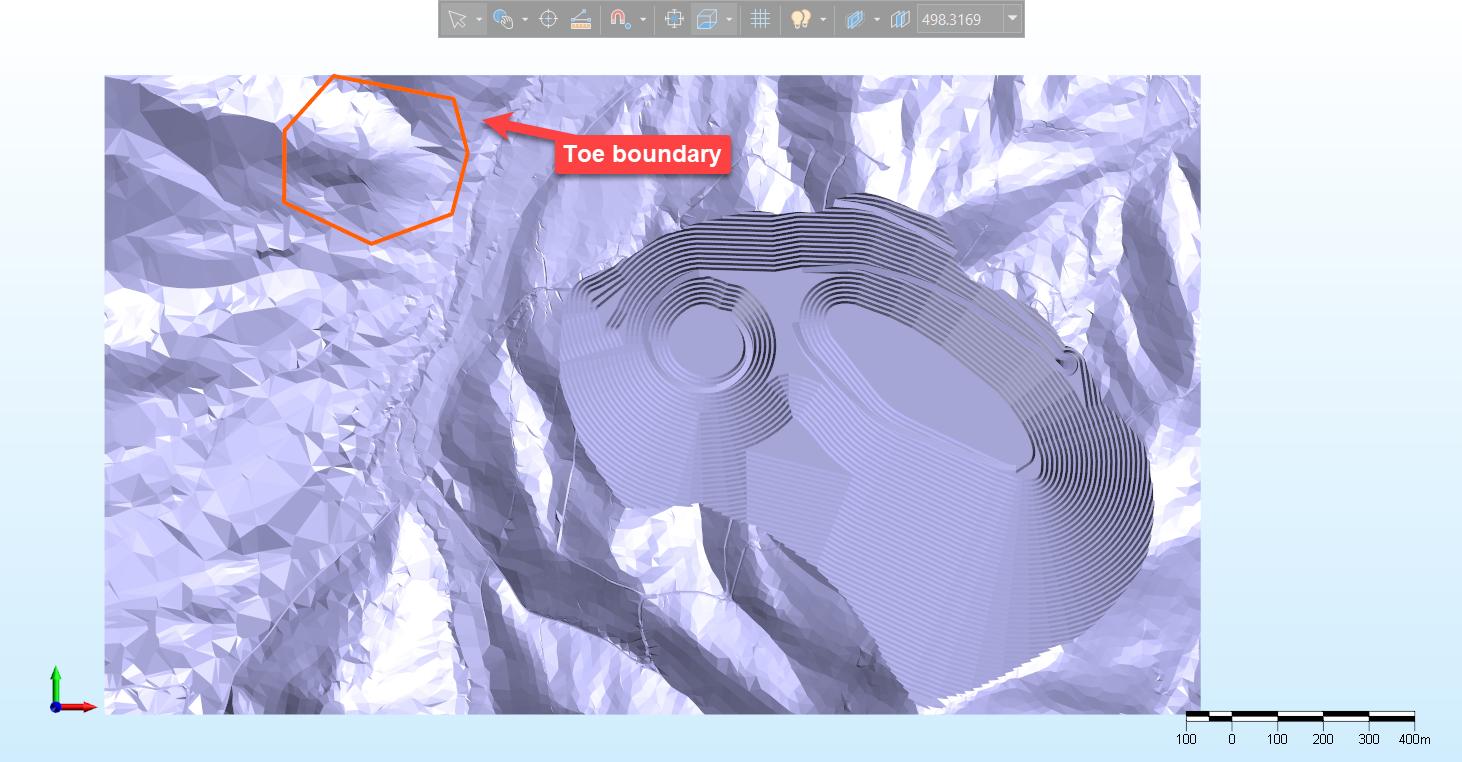
Task: Click the Toe boundary annotation label
Action: coord(642,154)
